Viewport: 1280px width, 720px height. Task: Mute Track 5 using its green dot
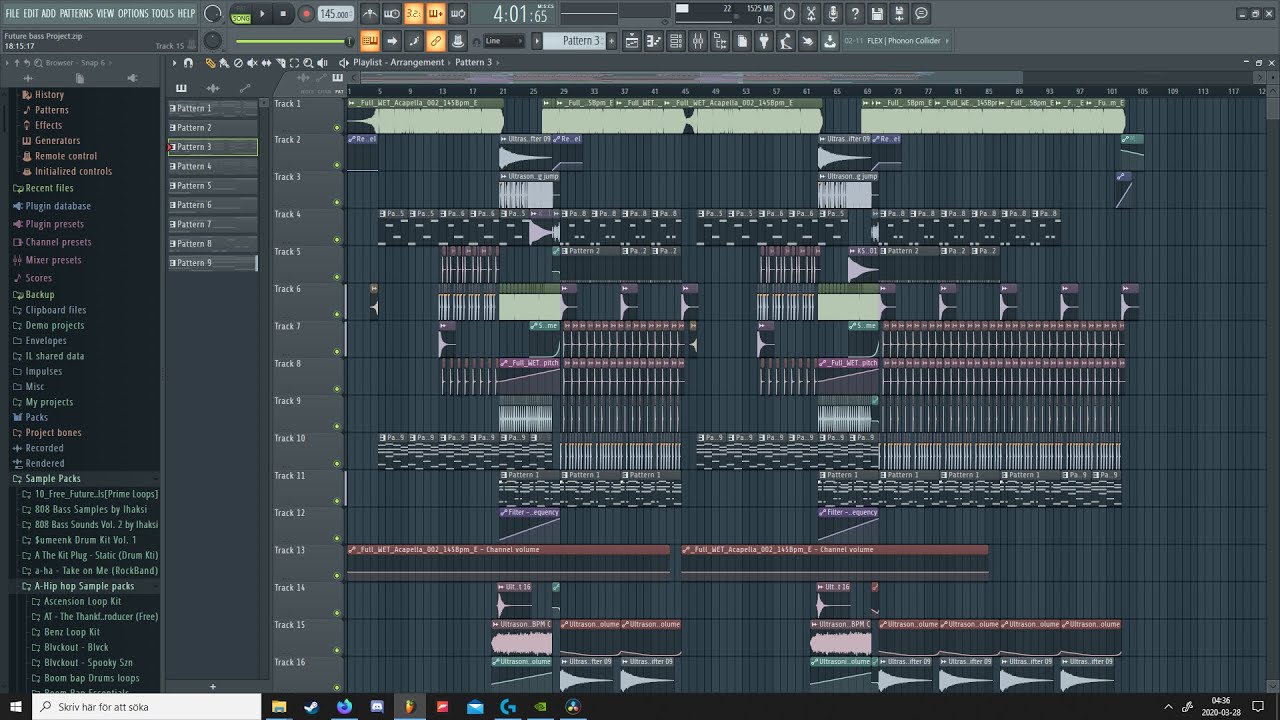click(337, 277)
